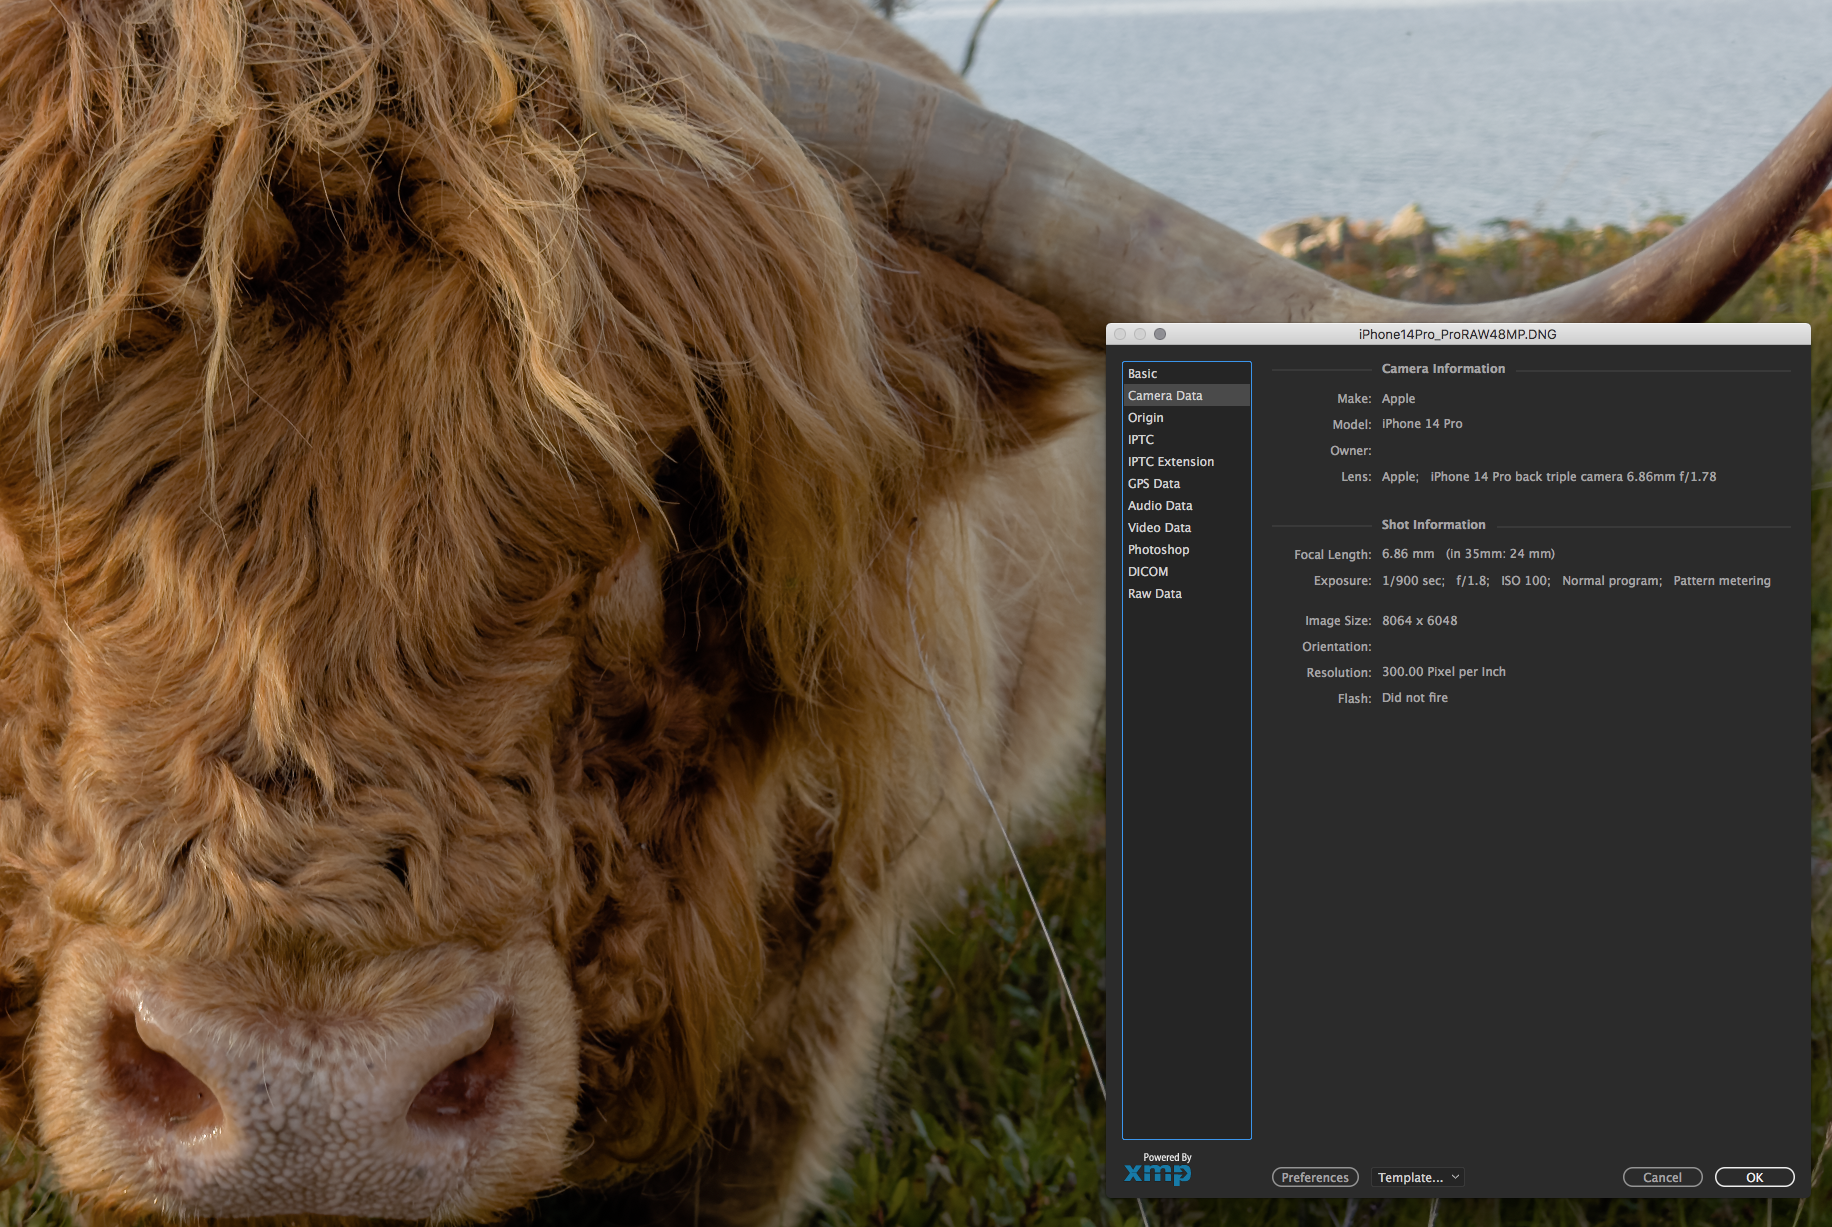
Task: Click the Model value iPhone 14 Pro
Action: [x=1422, y=424]
